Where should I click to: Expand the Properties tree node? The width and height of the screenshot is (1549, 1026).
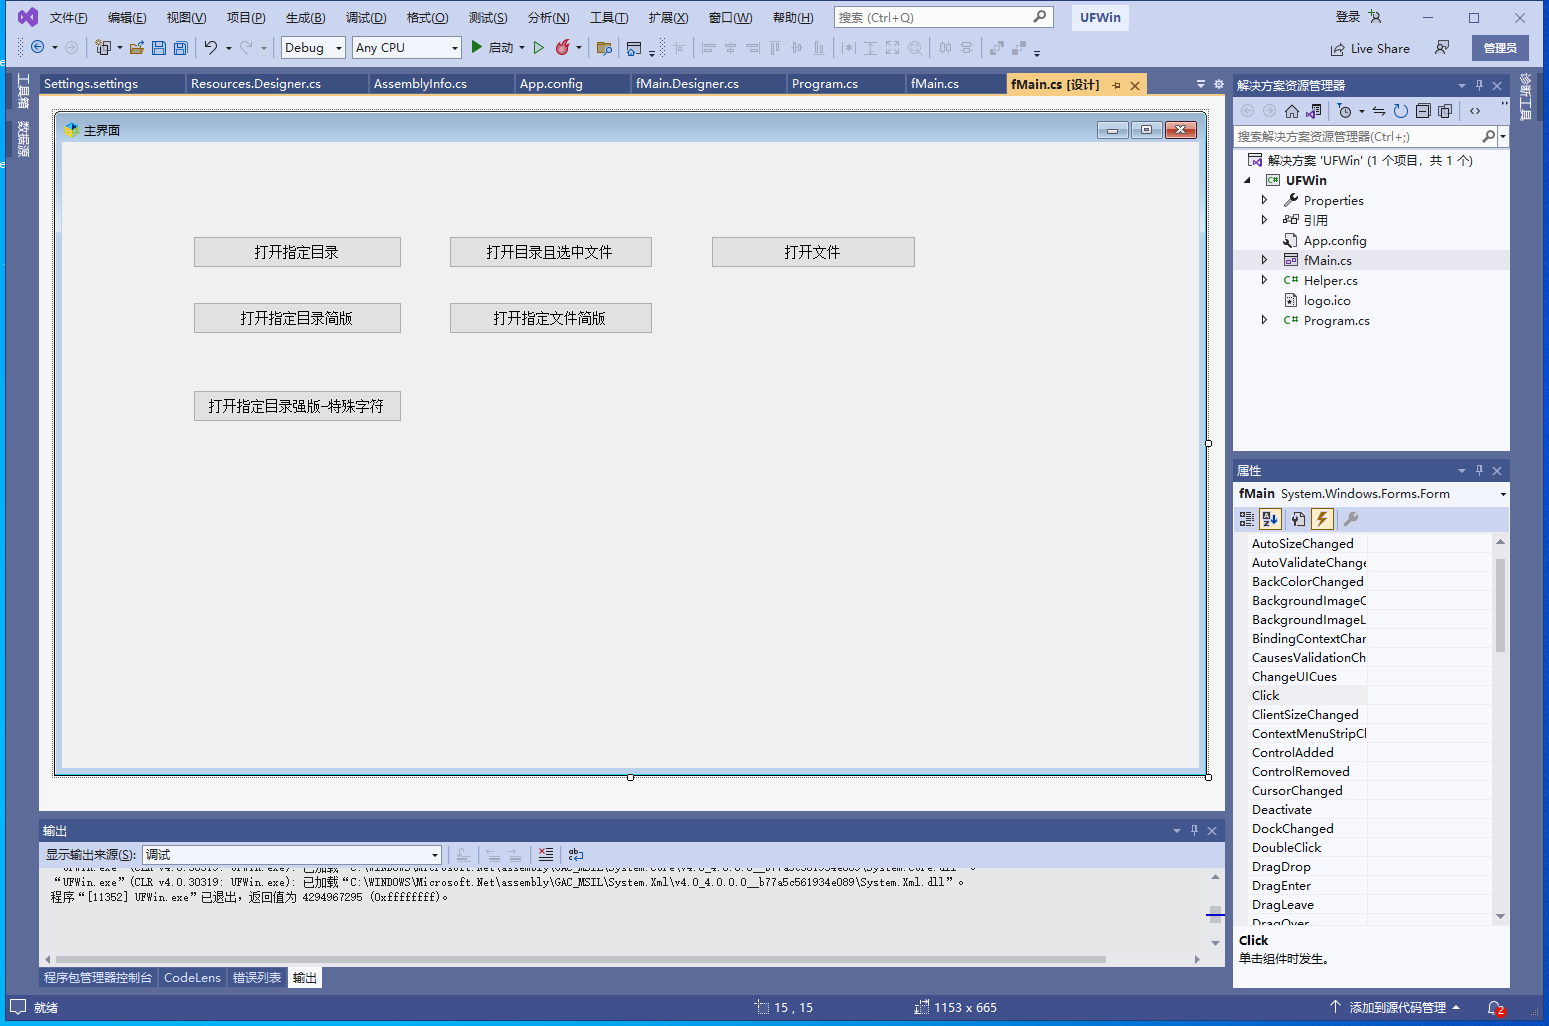click(x=1264, y=201)
